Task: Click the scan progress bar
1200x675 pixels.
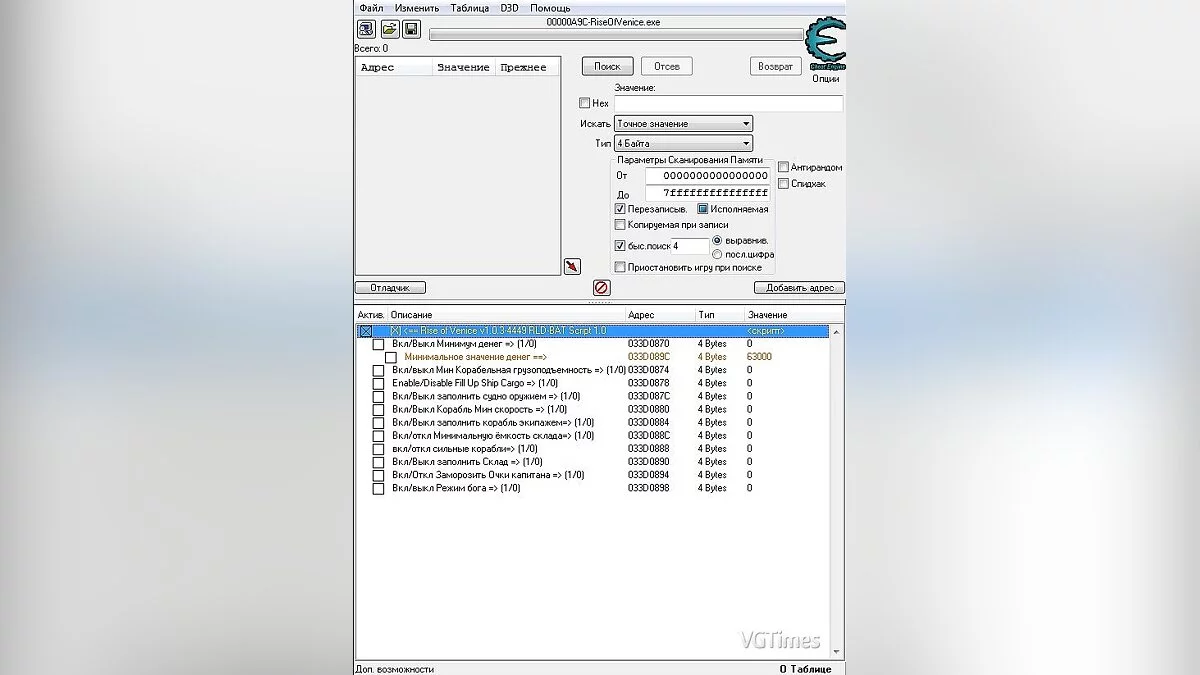Action: [617, 34]
